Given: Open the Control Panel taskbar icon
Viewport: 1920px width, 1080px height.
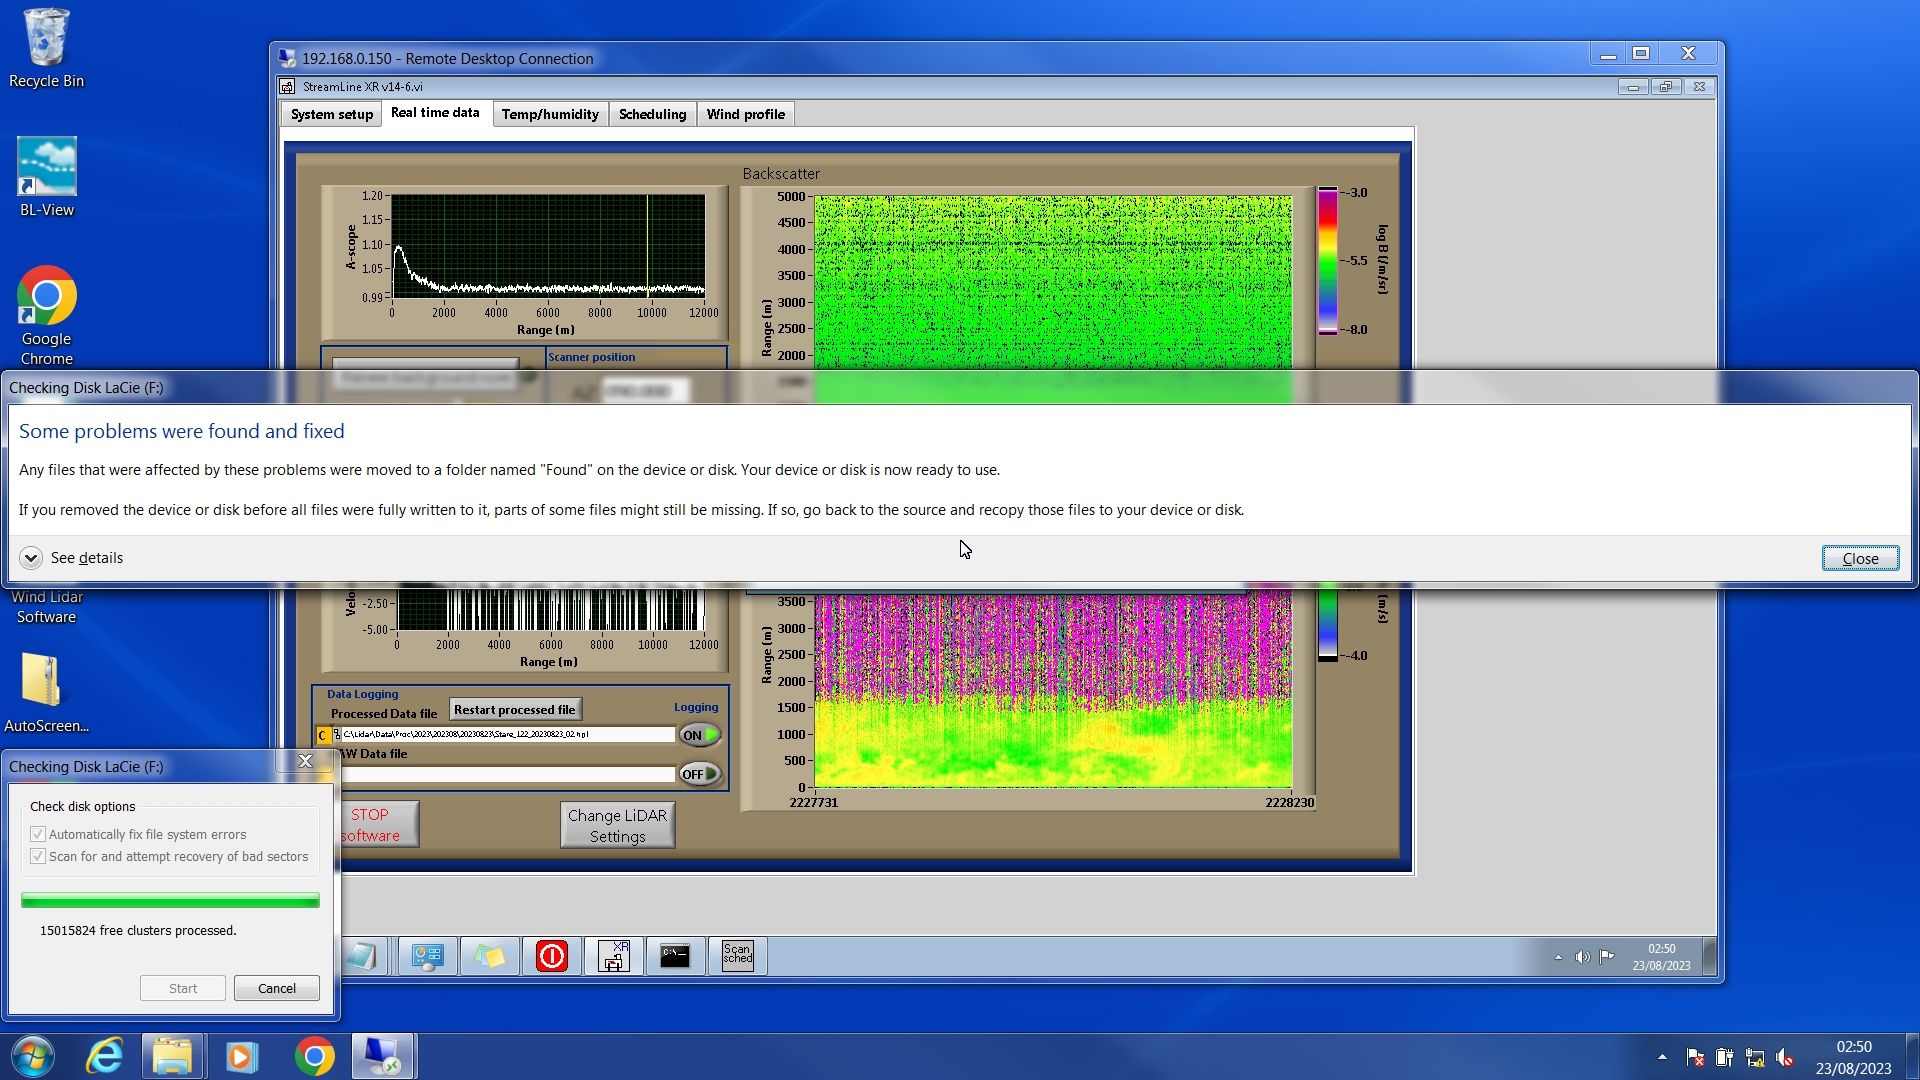Looking at the screenshot, I should 427,955.
